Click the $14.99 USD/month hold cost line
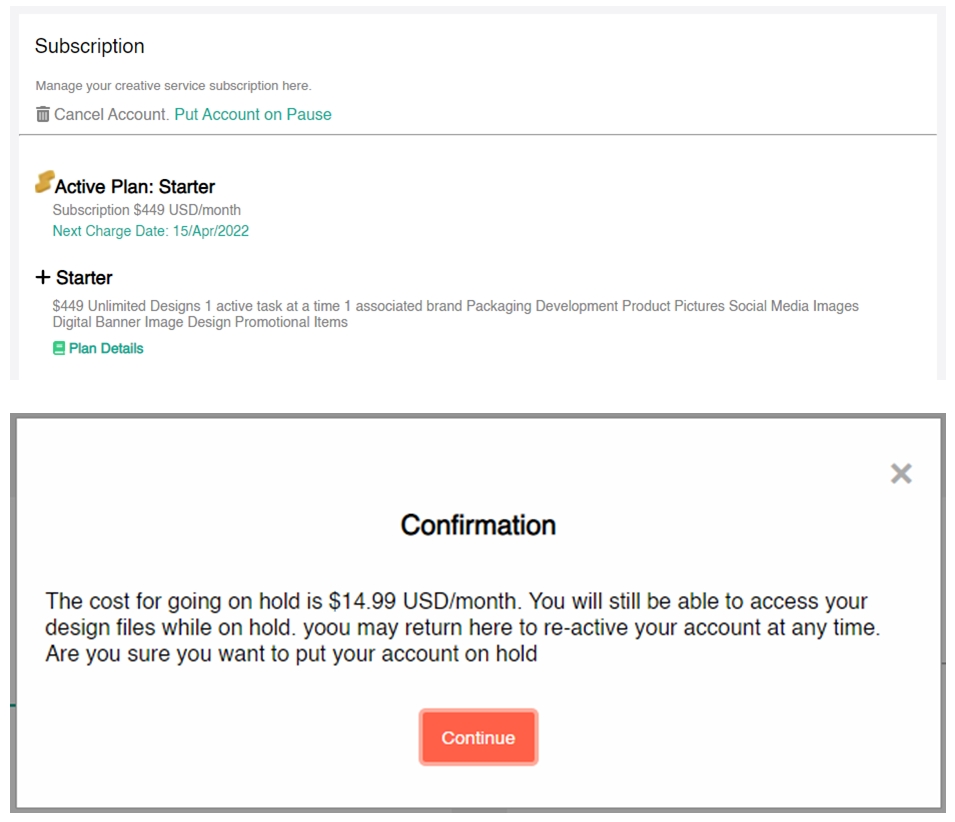Screen dimensions: 955x822 tap(456, 601)
